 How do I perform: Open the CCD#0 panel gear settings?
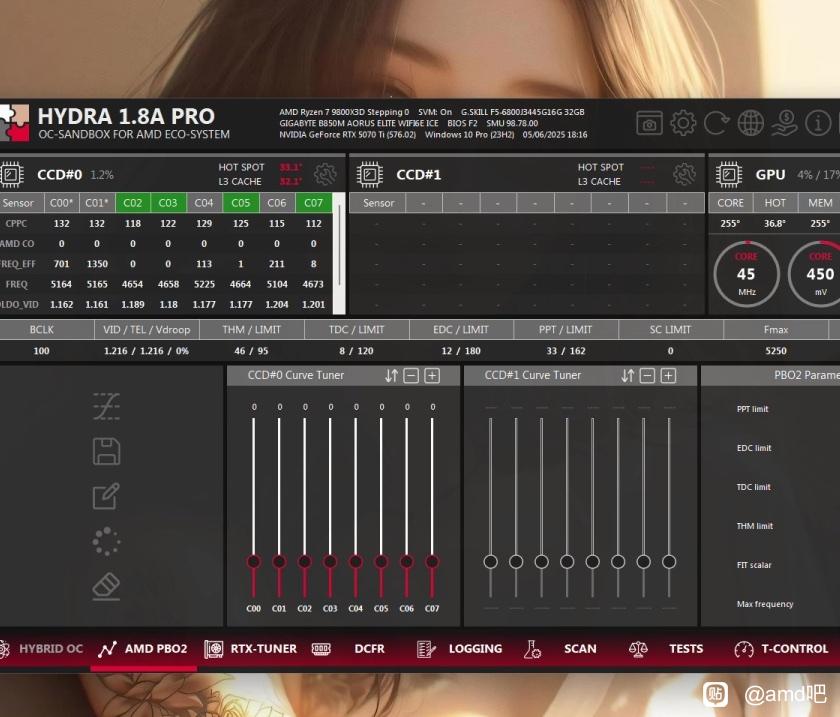pos(325,174)
